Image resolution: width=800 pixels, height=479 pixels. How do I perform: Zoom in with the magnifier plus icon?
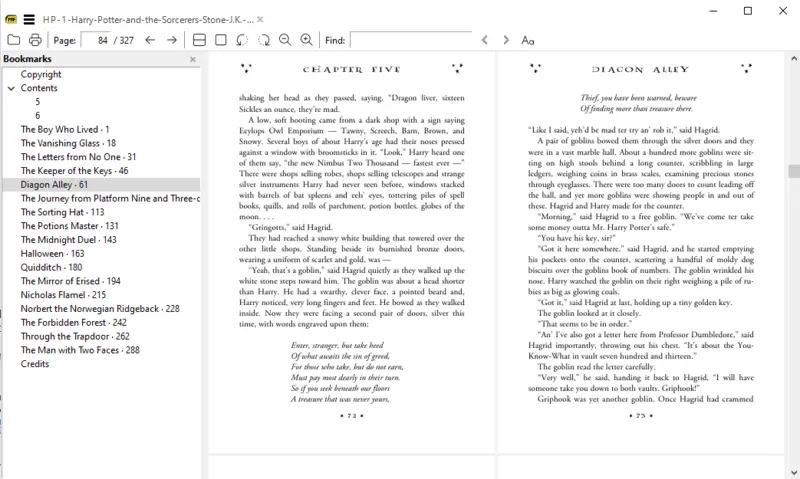[x=306, y=40]
